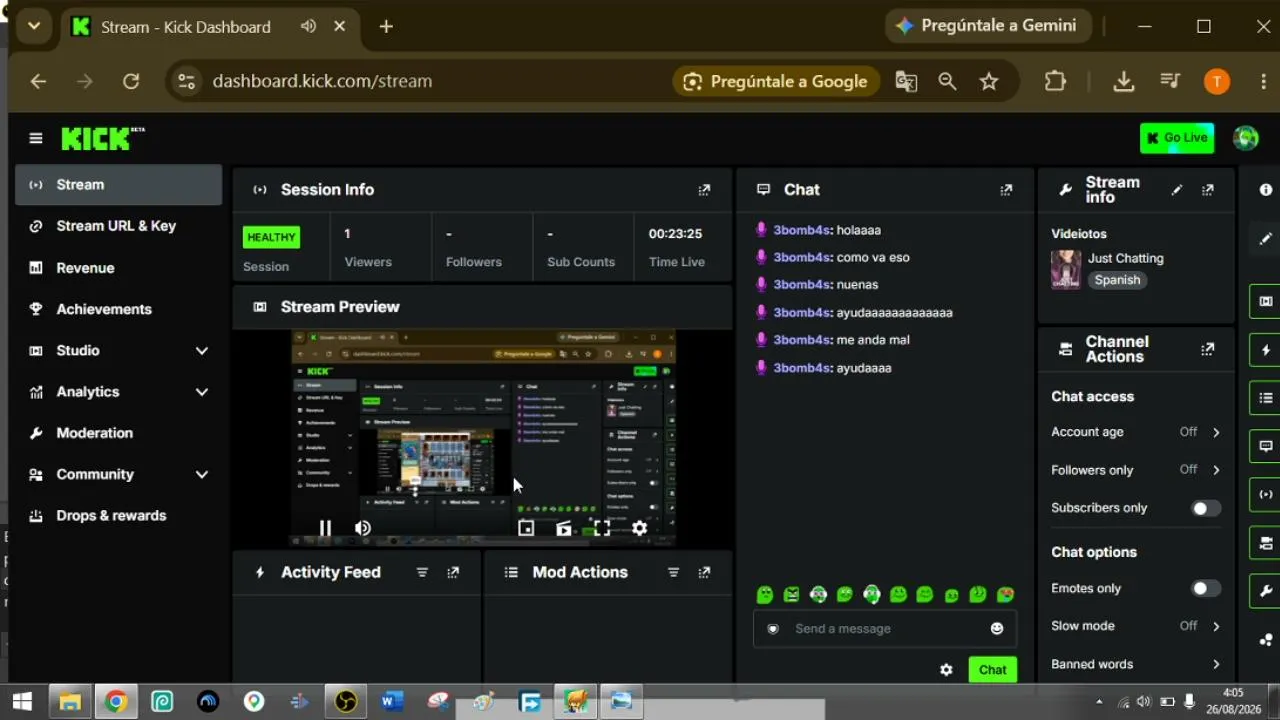Click the Just Chatting category thumbnail
The image size is (1280, 720).
coord(1066,269)
